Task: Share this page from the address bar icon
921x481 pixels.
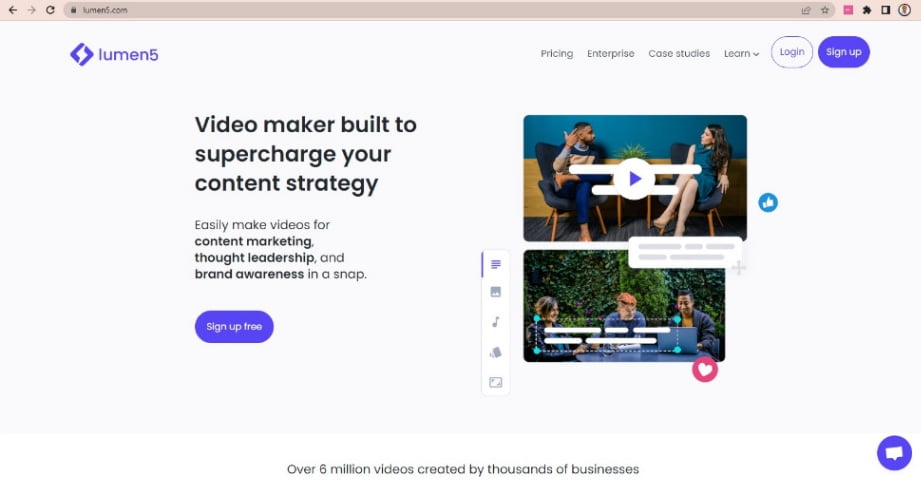Action: (x=806, y=10)
